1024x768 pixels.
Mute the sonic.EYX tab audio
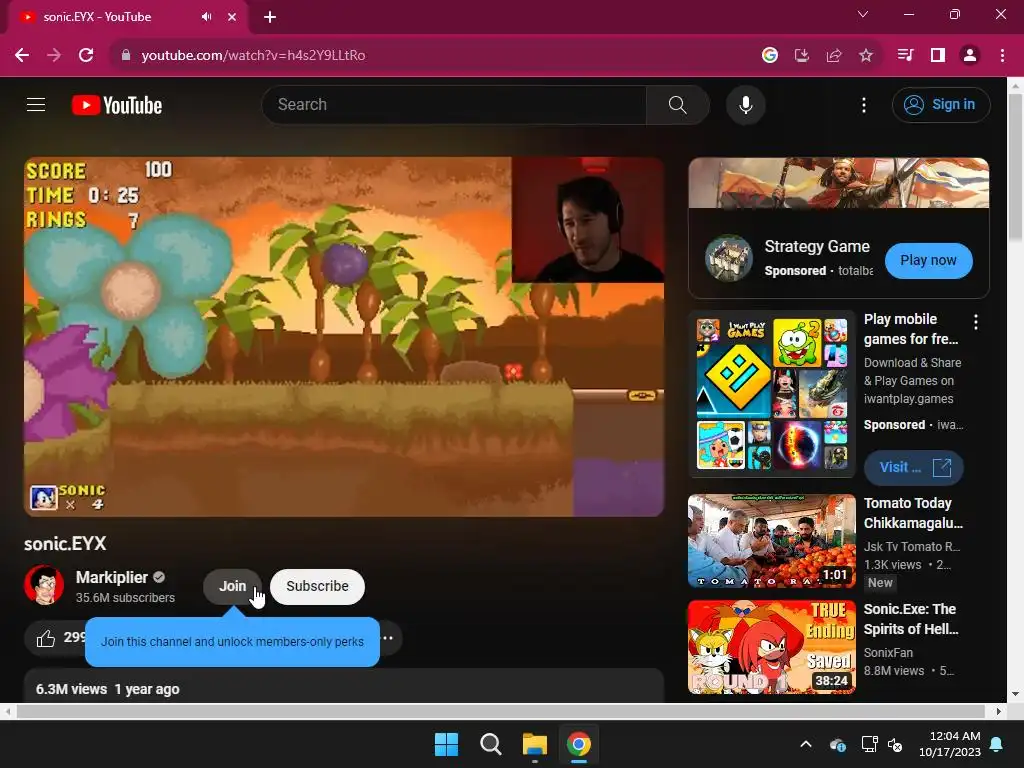(x=206, y=17)
